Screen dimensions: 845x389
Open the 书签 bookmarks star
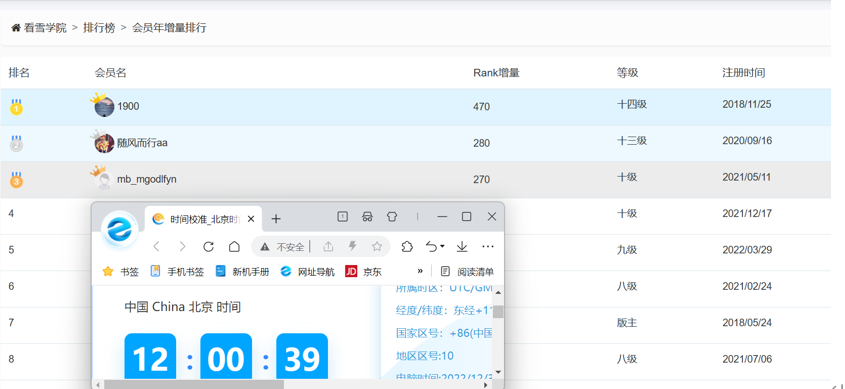click(x=121, y=272)
